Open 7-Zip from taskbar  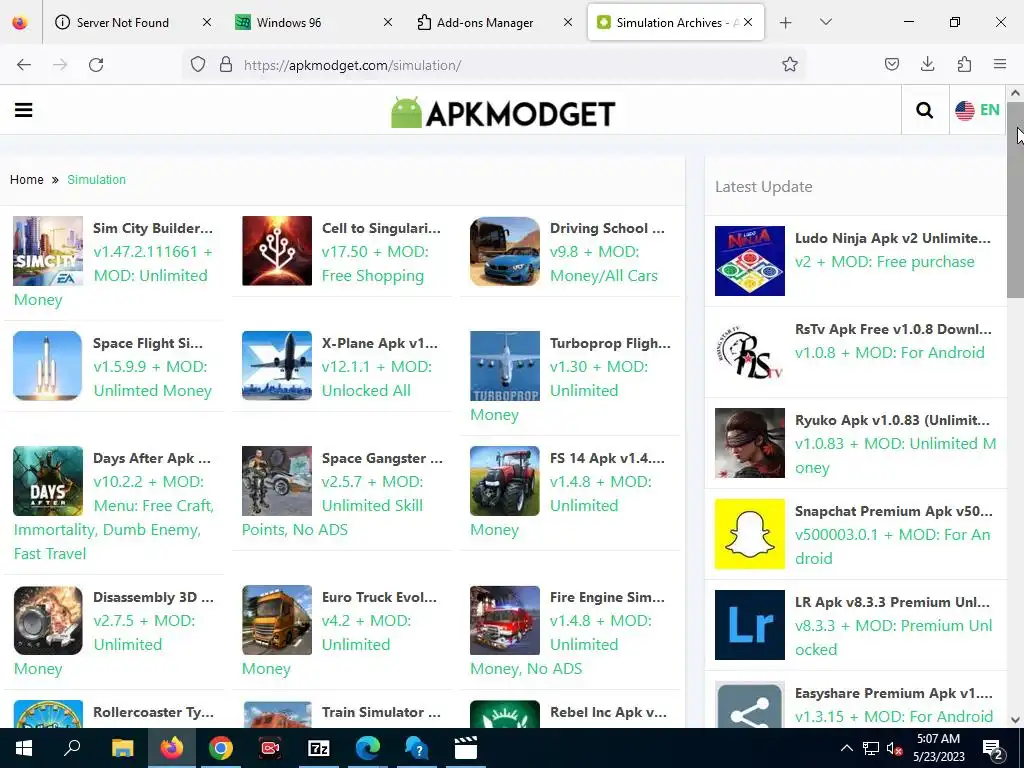(319, 748)
